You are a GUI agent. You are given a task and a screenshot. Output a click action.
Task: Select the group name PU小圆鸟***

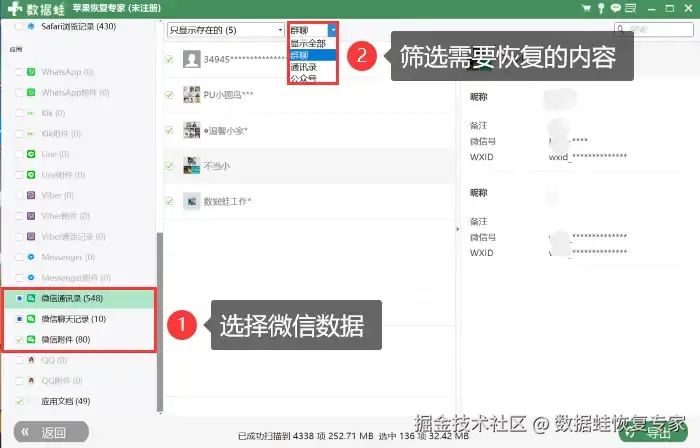pyautogui.click(x=228, y=95)
